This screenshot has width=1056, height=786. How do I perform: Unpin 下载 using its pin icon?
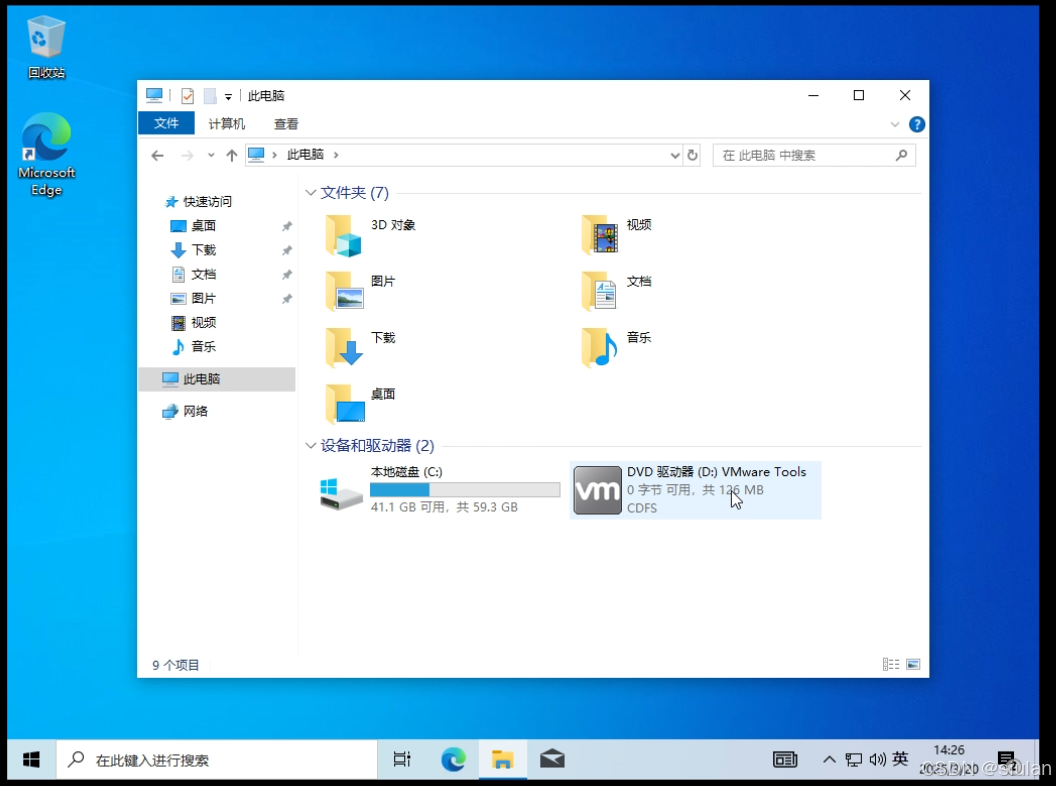point(287,251)
